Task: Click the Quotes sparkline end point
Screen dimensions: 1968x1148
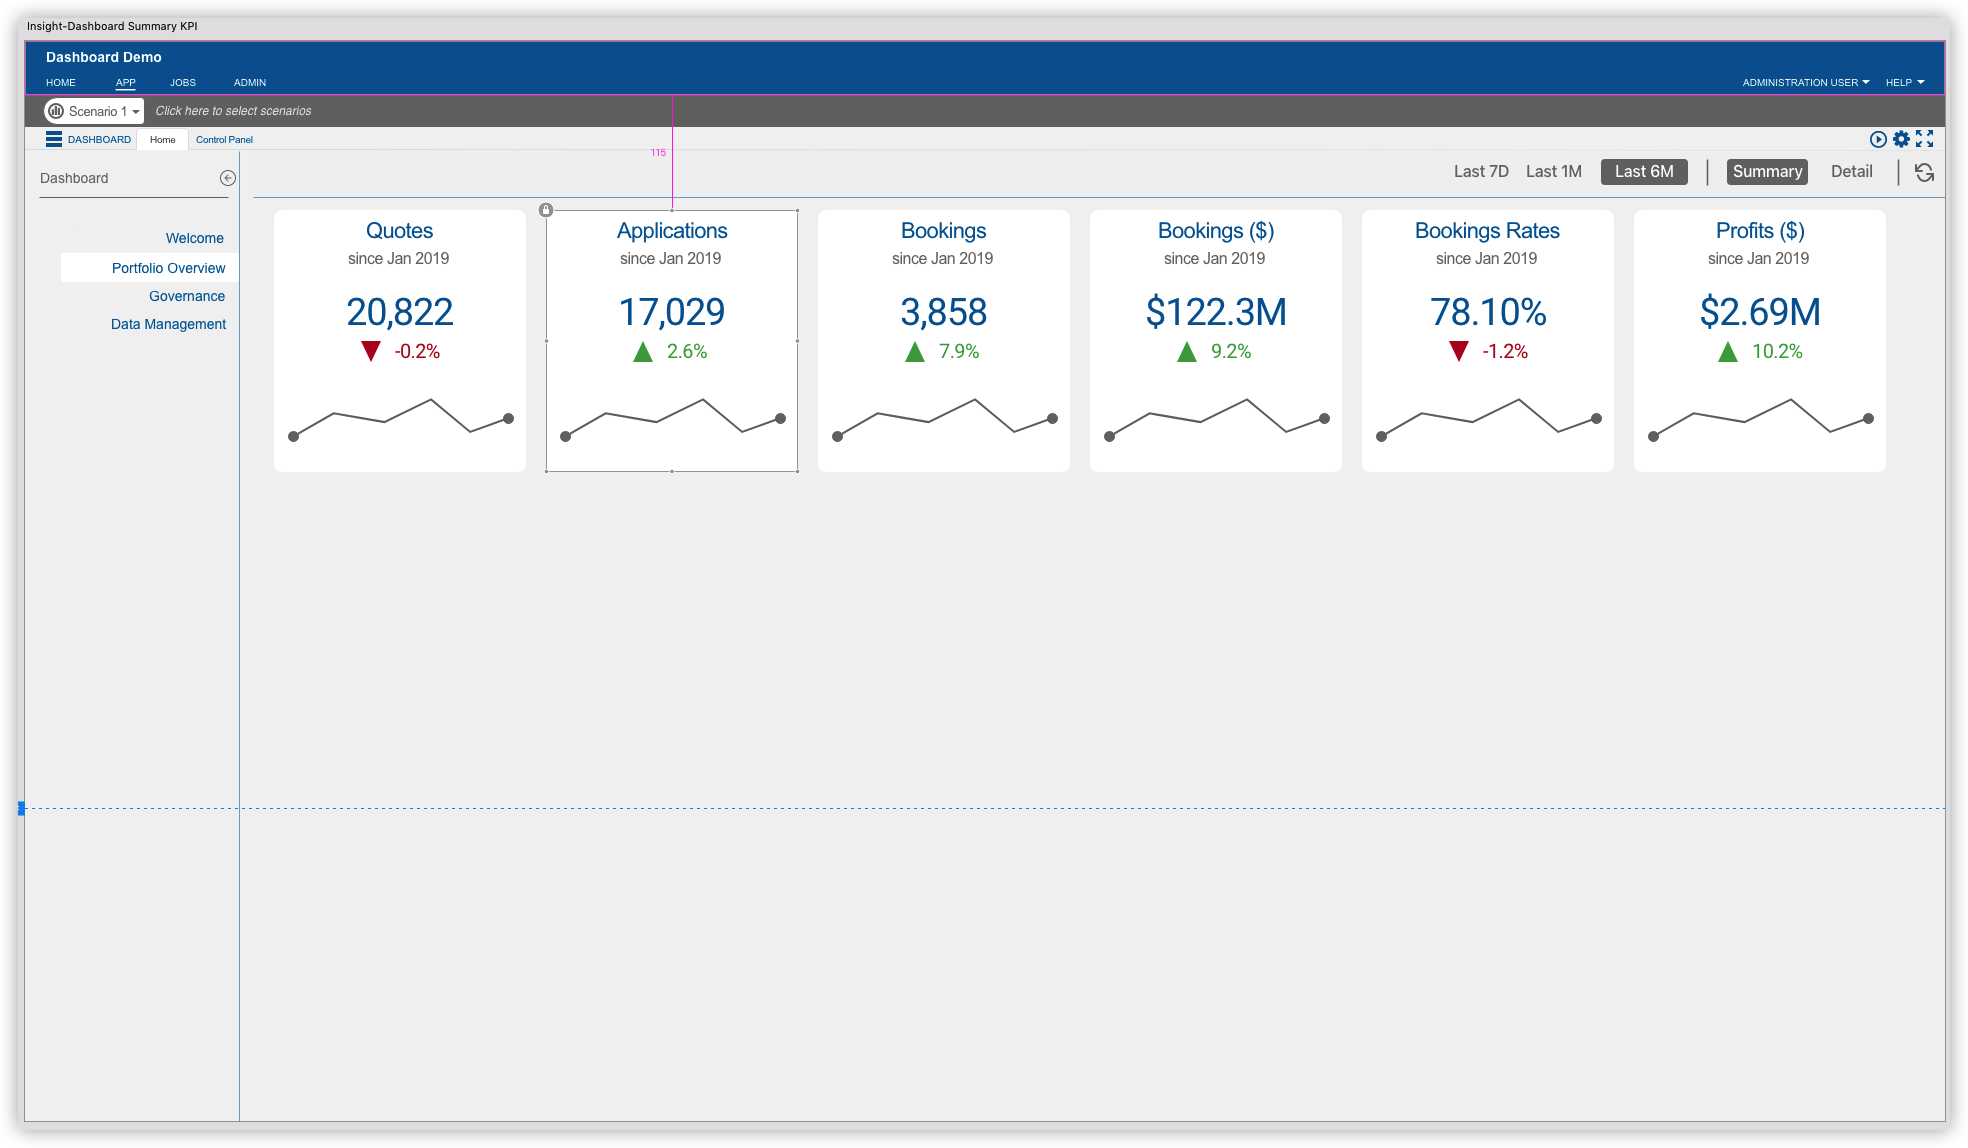Action: (508, 418)
